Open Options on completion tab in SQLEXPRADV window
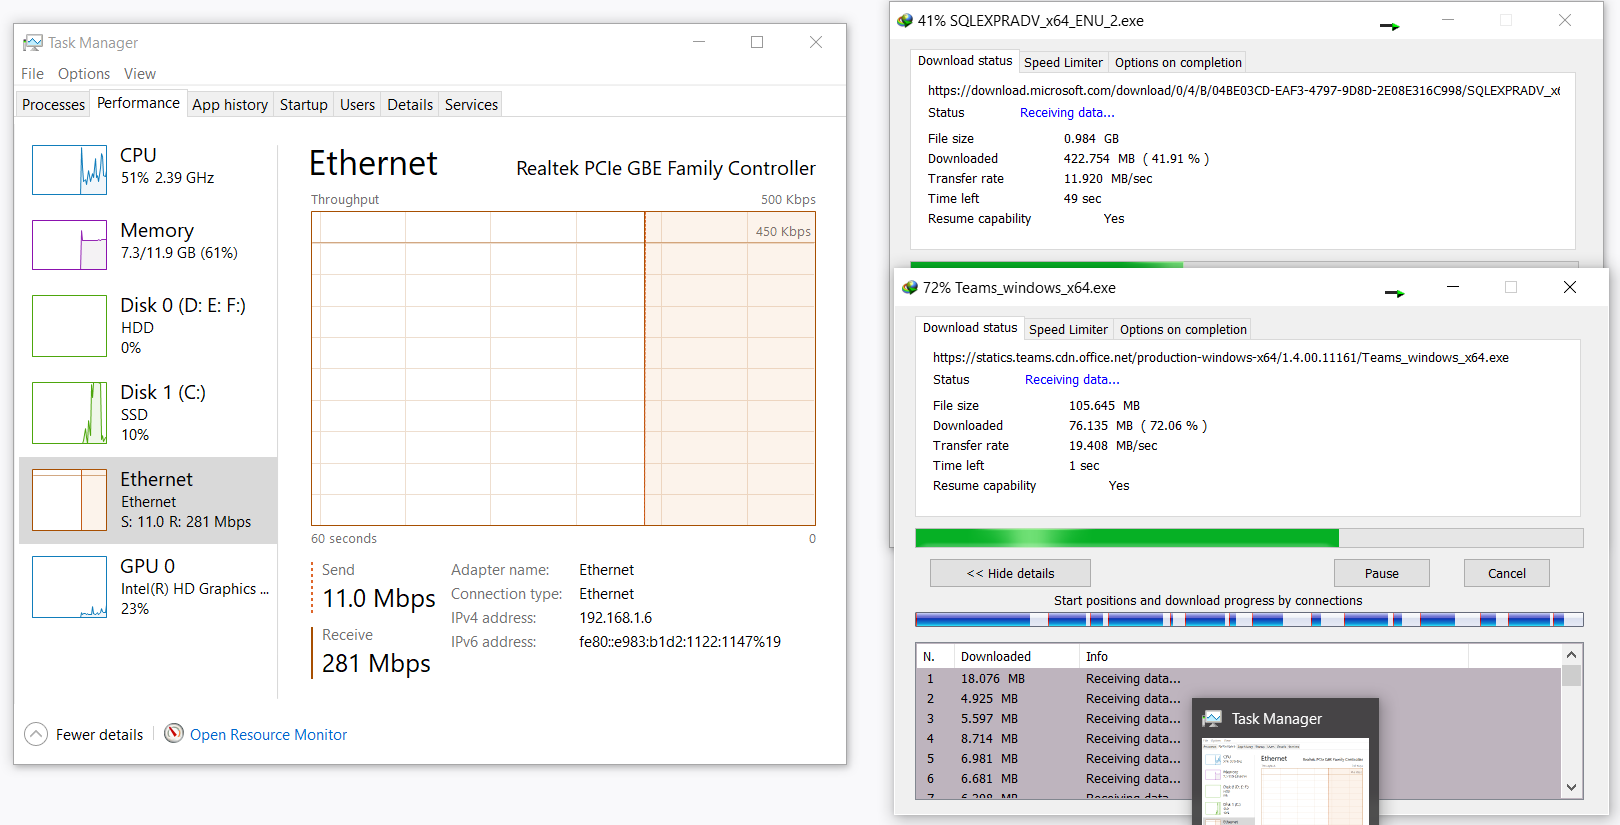Viewport: 1620px width, 825px height. [1178, 62]
